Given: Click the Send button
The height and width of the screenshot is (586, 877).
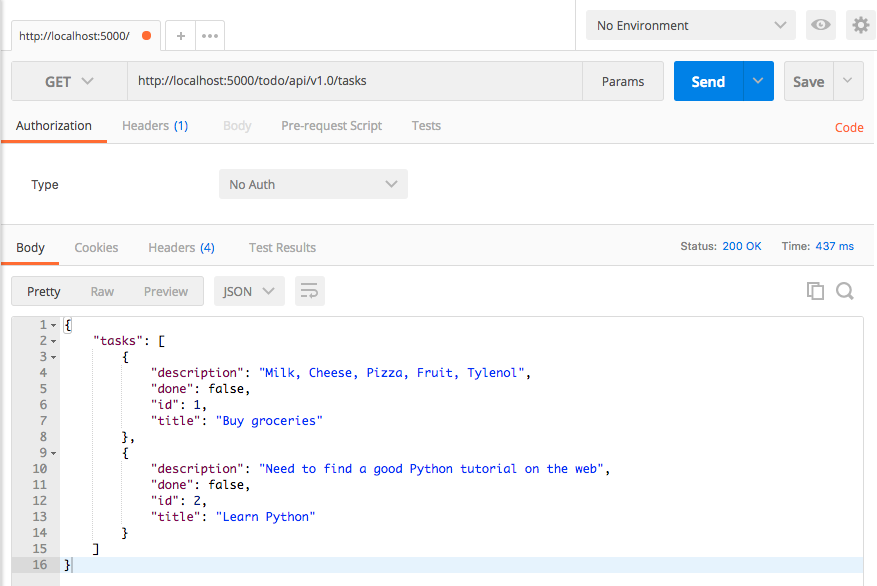Looking at the screenshot, I should (709, 81).
